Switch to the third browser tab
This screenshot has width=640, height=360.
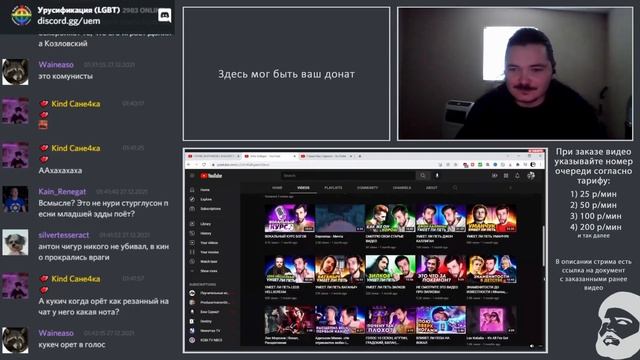[325, 156]
